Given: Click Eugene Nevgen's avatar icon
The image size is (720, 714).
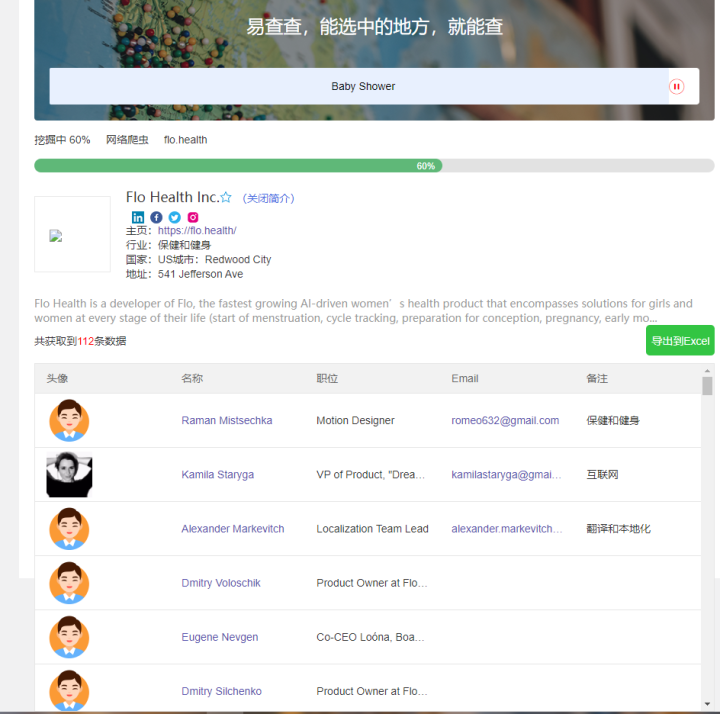Looking at the screenshot, I should point(69,637).
